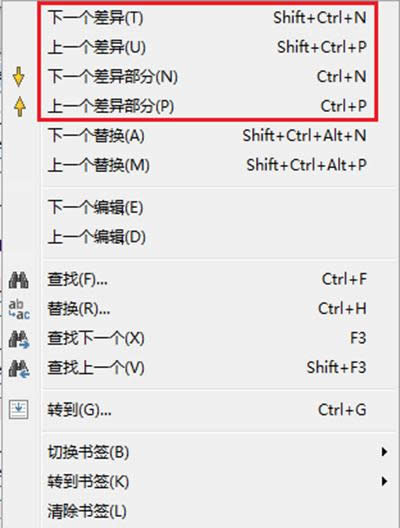Click the Go To icon

click(x=19, y=409)
